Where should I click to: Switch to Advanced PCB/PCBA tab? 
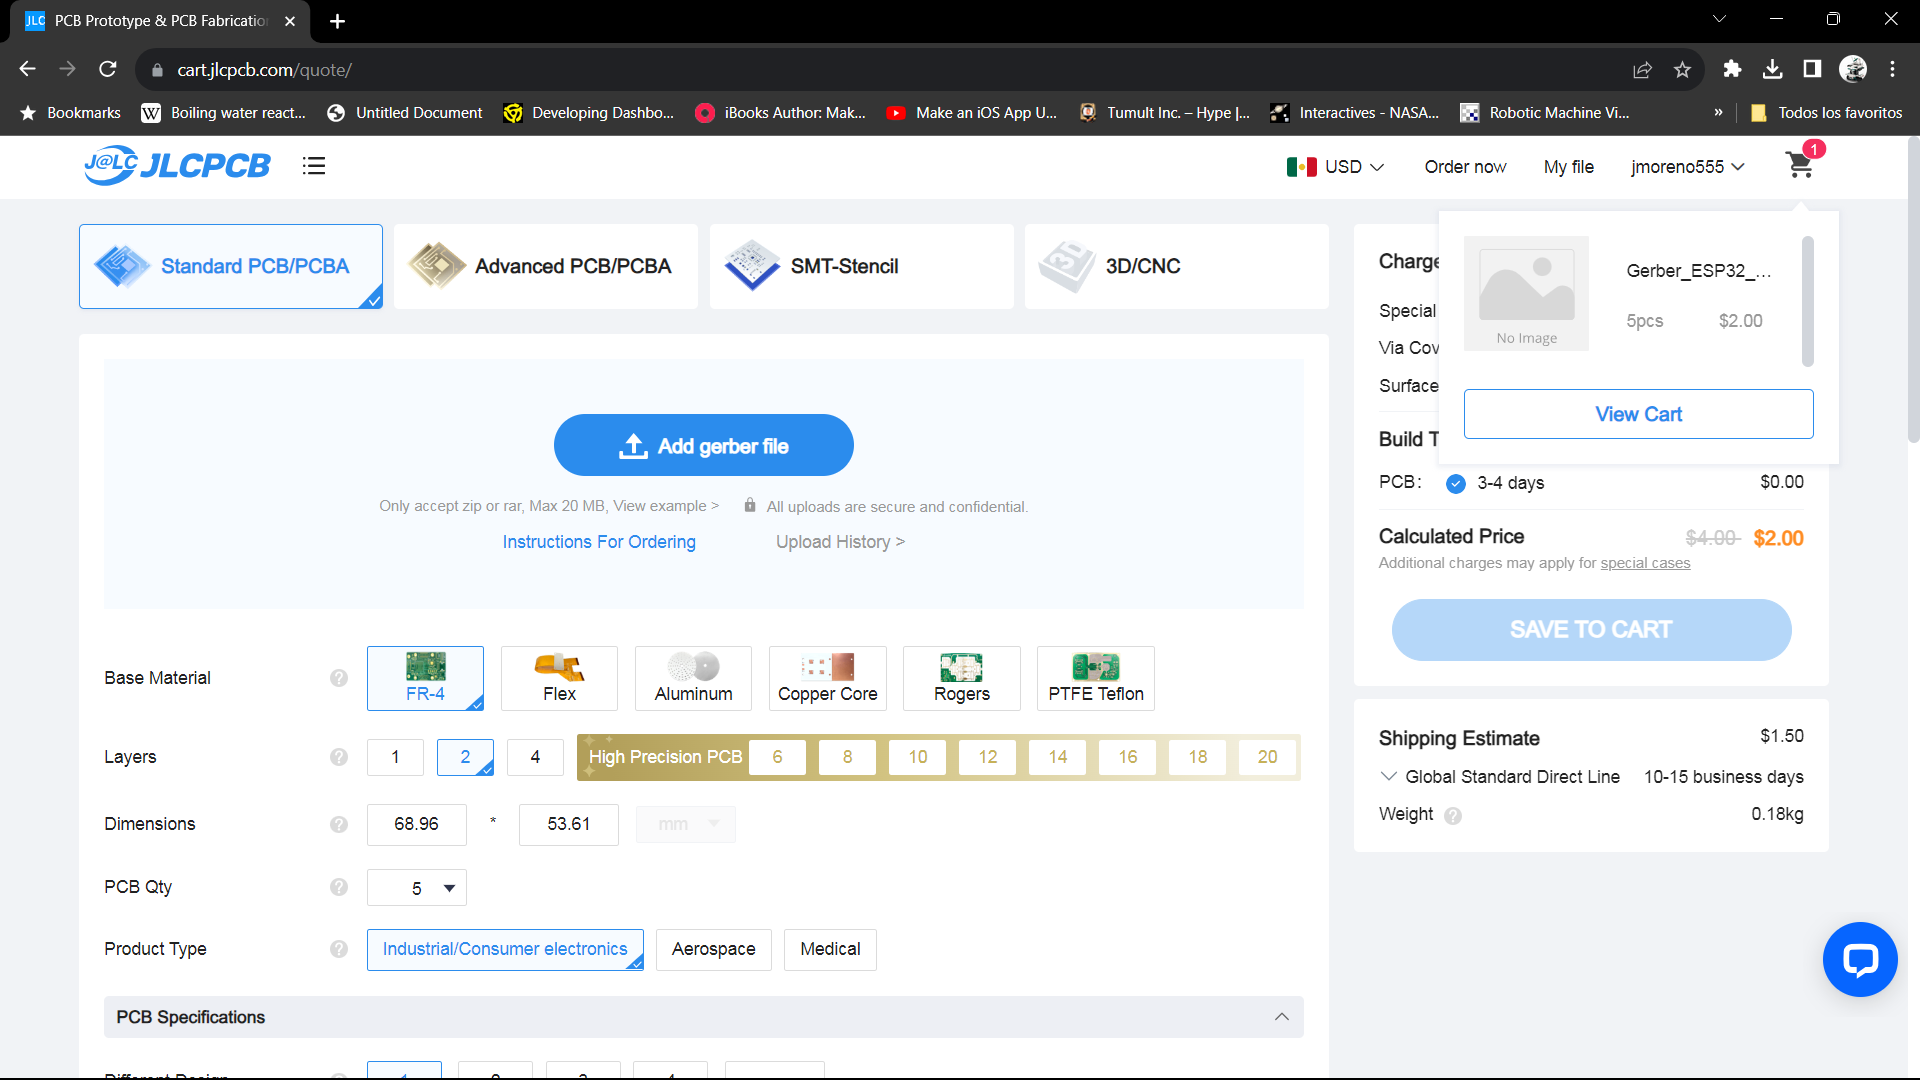(x=546, y=266)
